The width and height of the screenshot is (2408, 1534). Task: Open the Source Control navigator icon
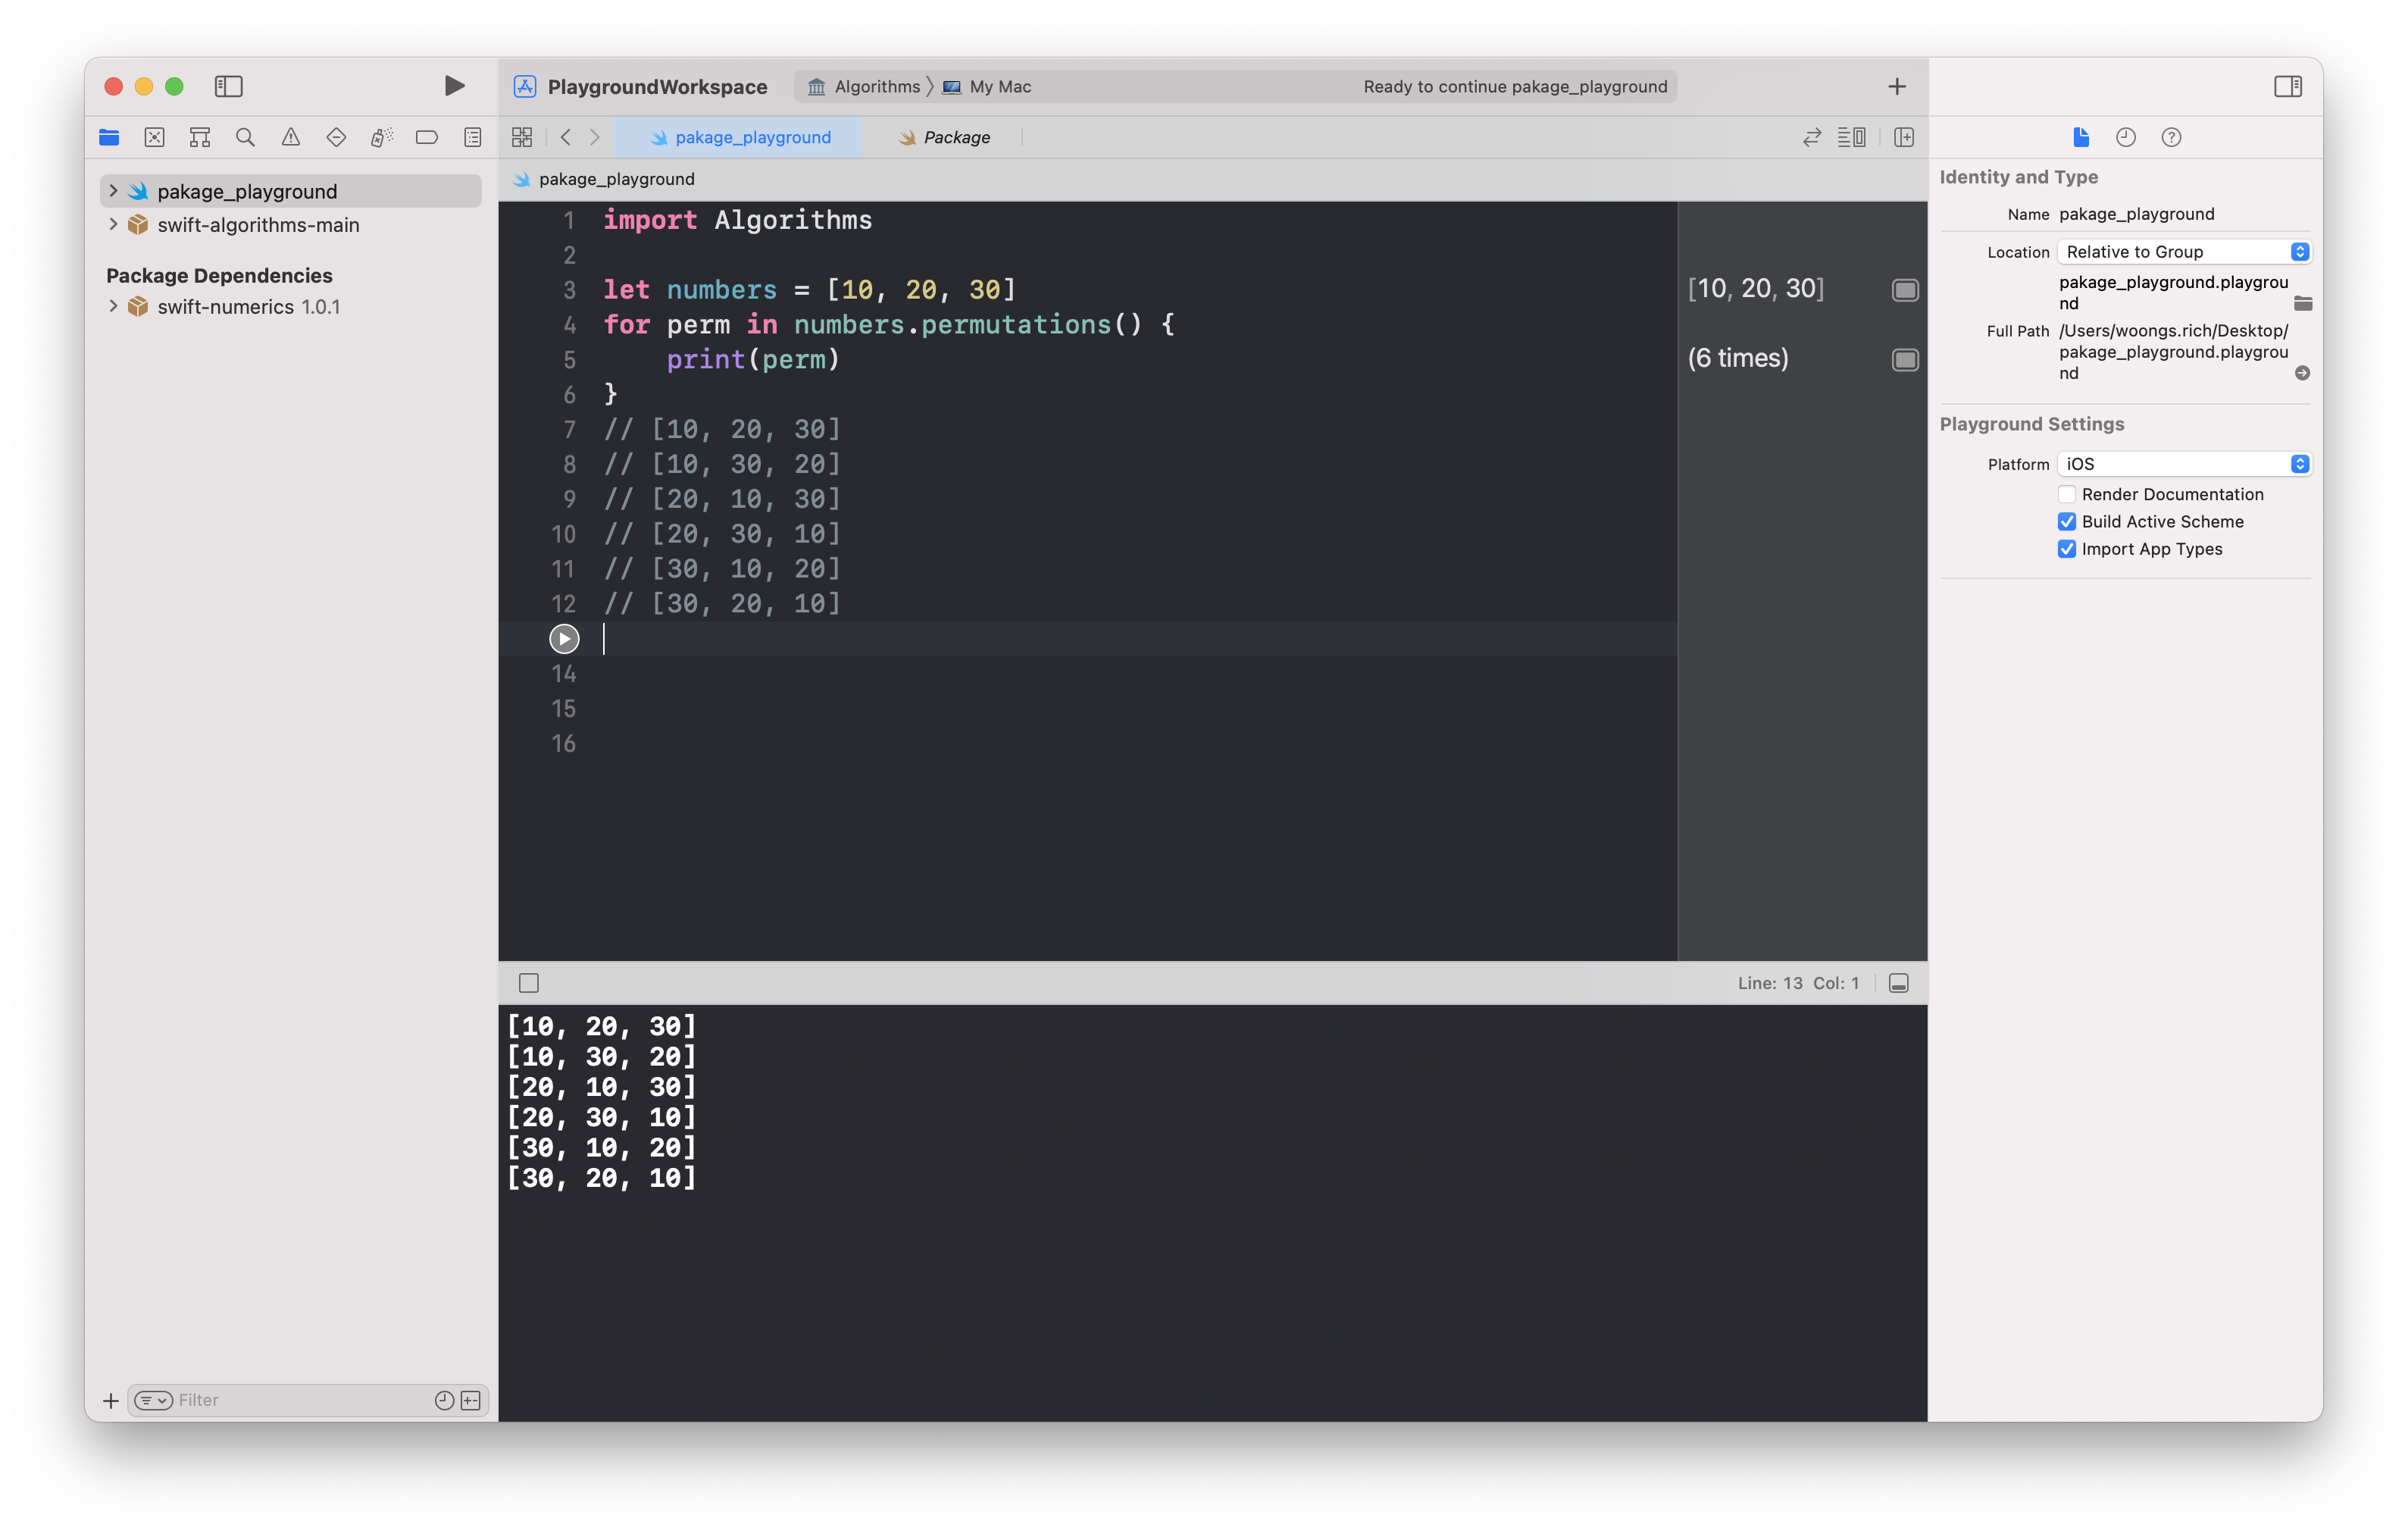(x=154, y=137)
